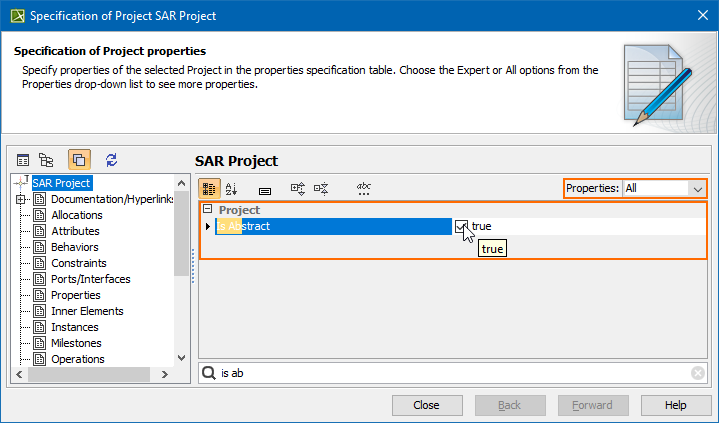Expand all property groups

(x=297, y=188)
